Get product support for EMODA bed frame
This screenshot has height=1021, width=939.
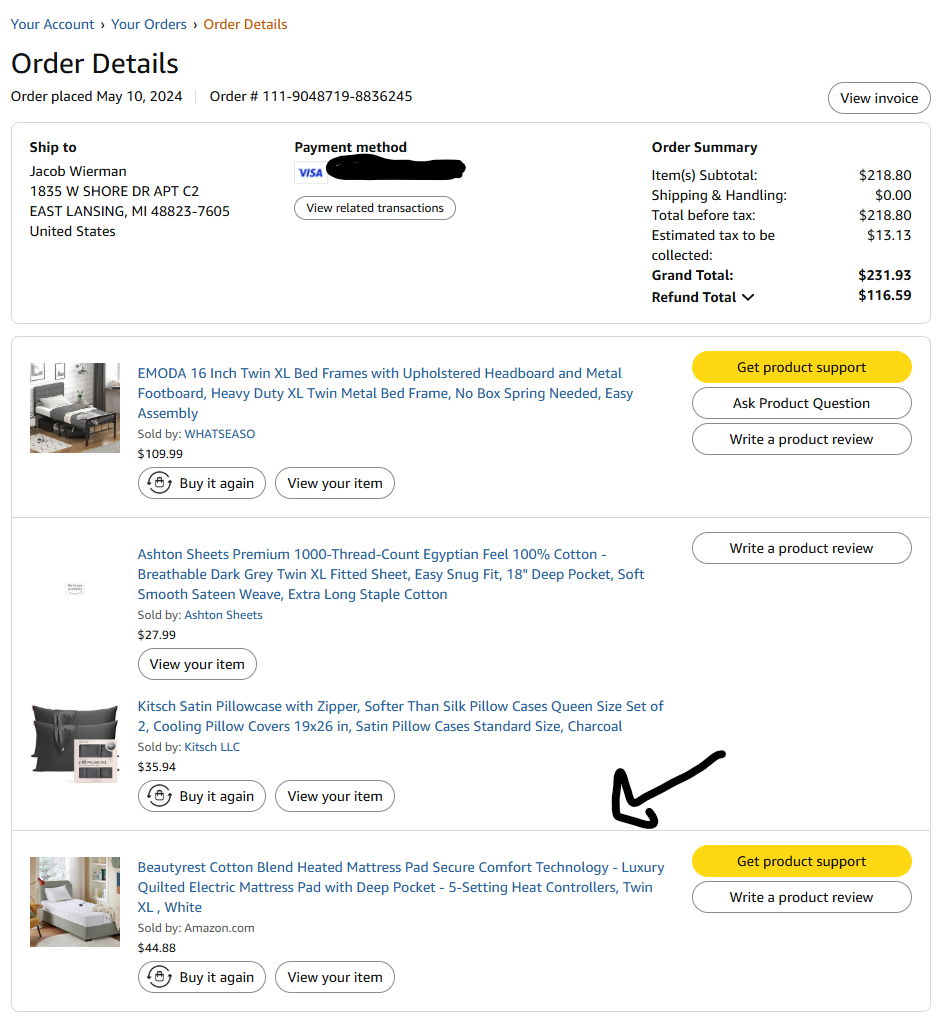(802, 367)
